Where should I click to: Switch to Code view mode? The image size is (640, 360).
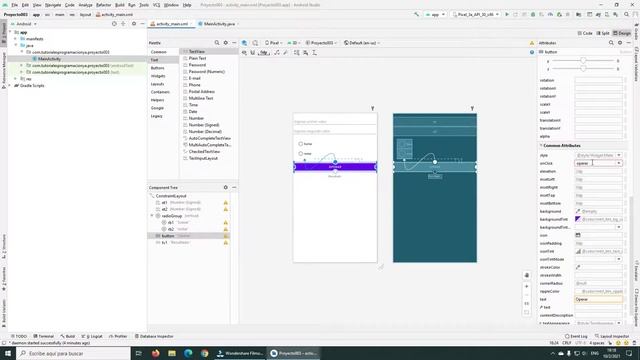coord(585,33)
